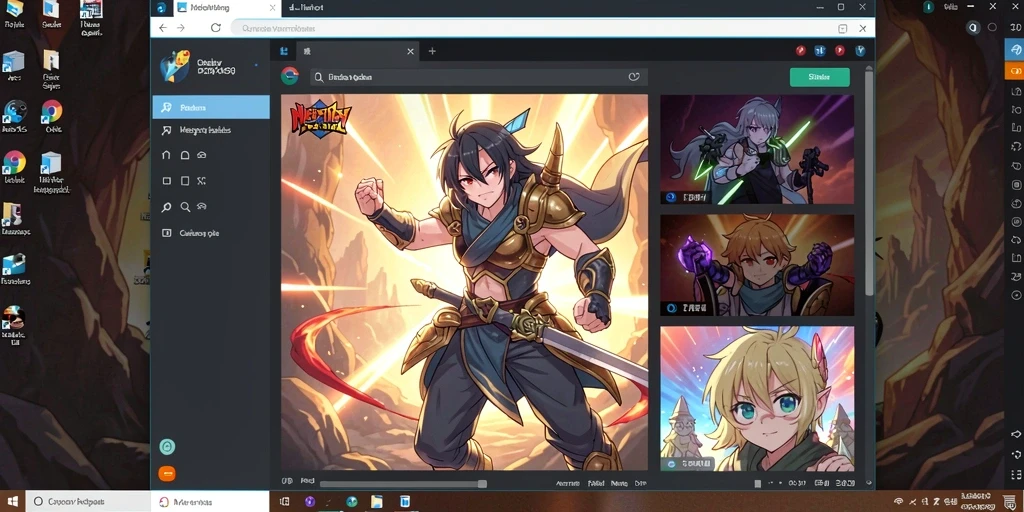This screenshot has width=1024, height=512.
Task: Click the orange circle icon in sidebar bottom
Action: 167,473
